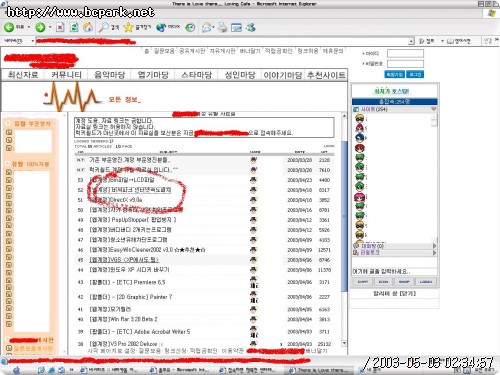Open the 이야기마당 menu tab
This screenshot has height=375, width=500.
283,75
